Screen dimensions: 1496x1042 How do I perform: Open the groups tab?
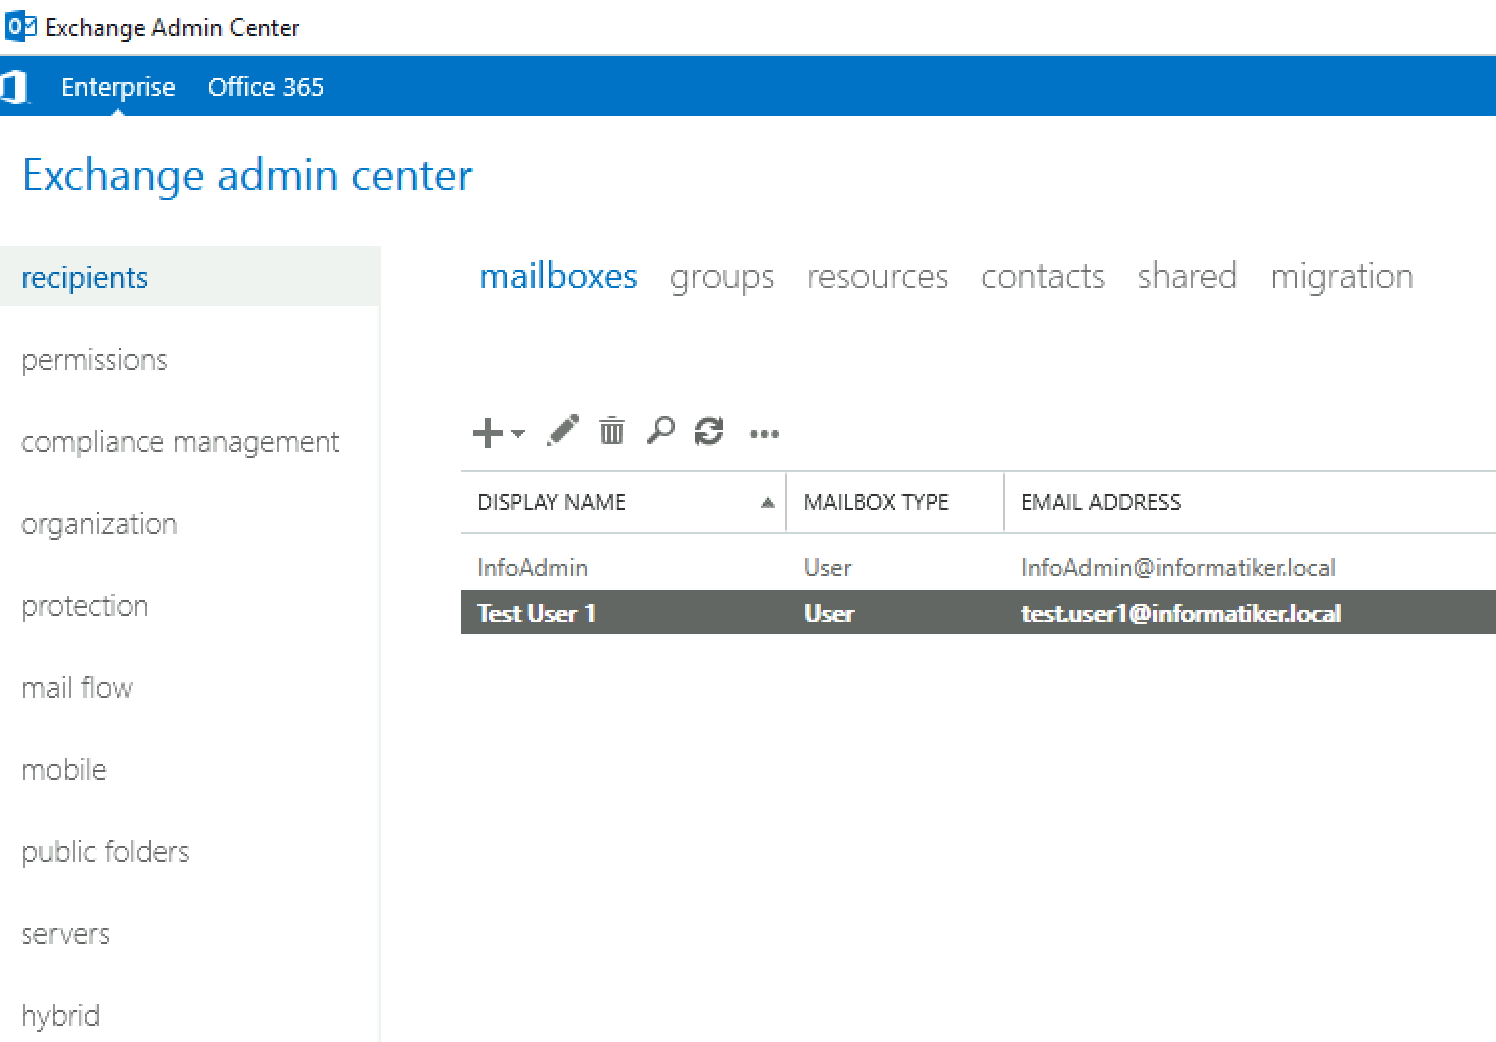click(722, 277)
